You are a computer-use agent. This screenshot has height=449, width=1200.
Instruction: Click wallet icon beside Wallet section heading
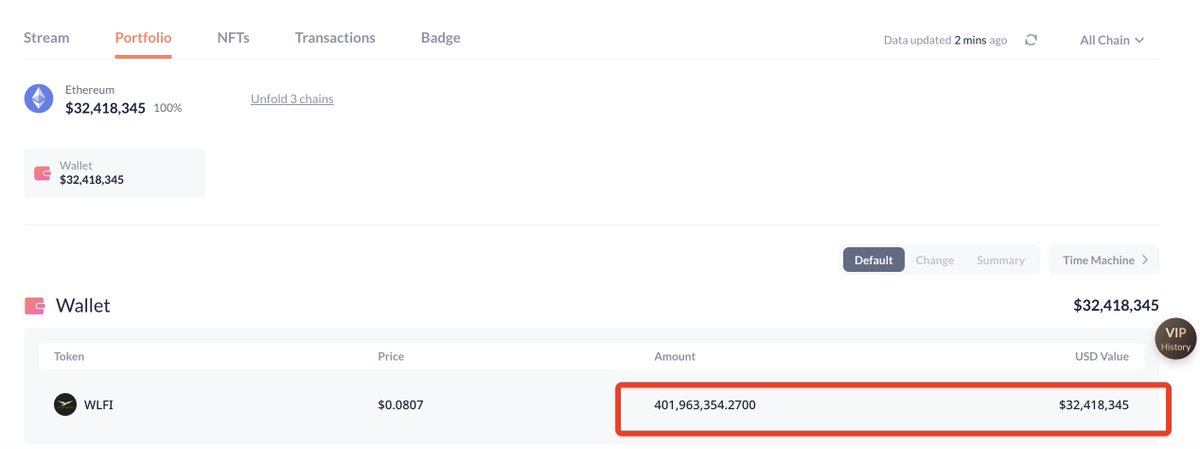tap(35, 306)
